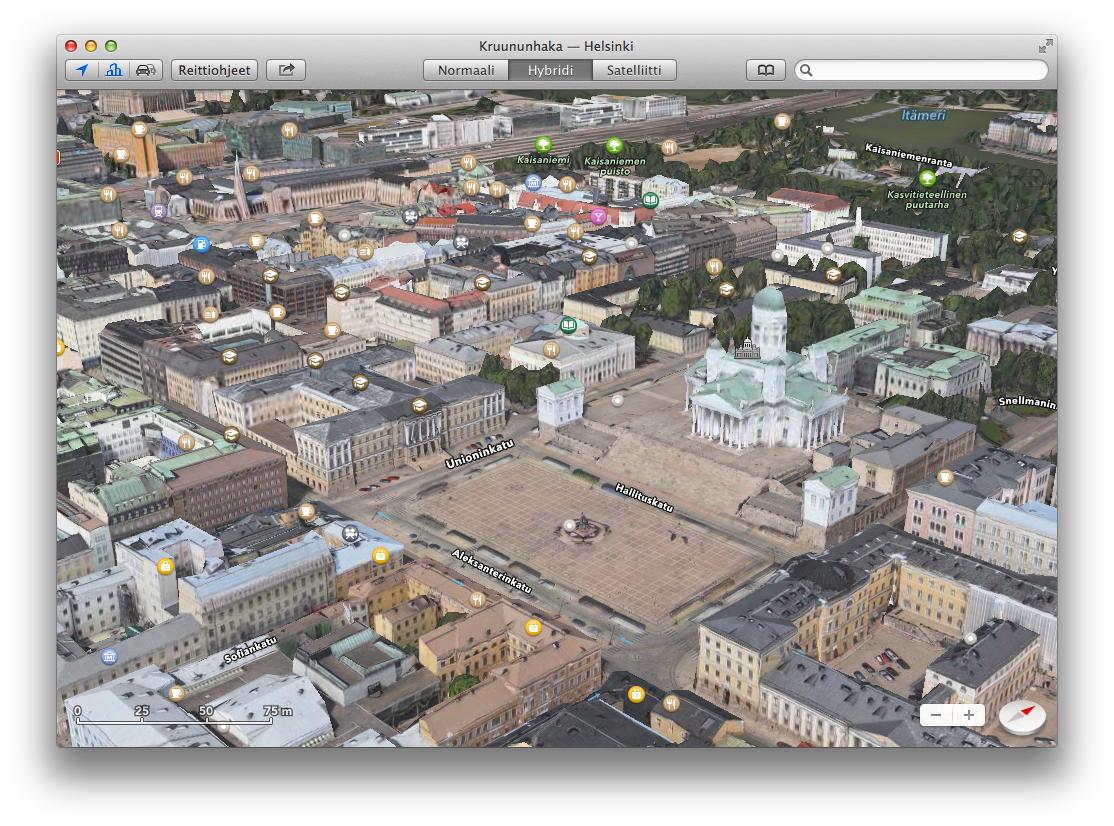Click the Hallituskatu street label
The height and width of the screenshot is (826, 1114).
644,497
